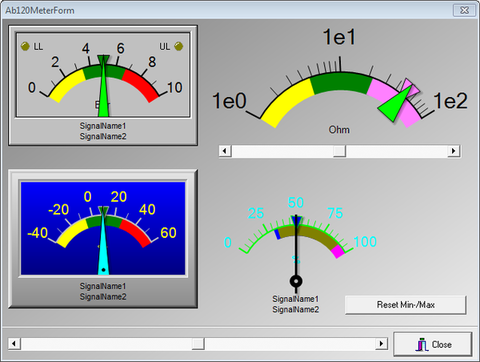Click the pink max marker on the Ohm meter
480x362 pixels.
point(410,88)
